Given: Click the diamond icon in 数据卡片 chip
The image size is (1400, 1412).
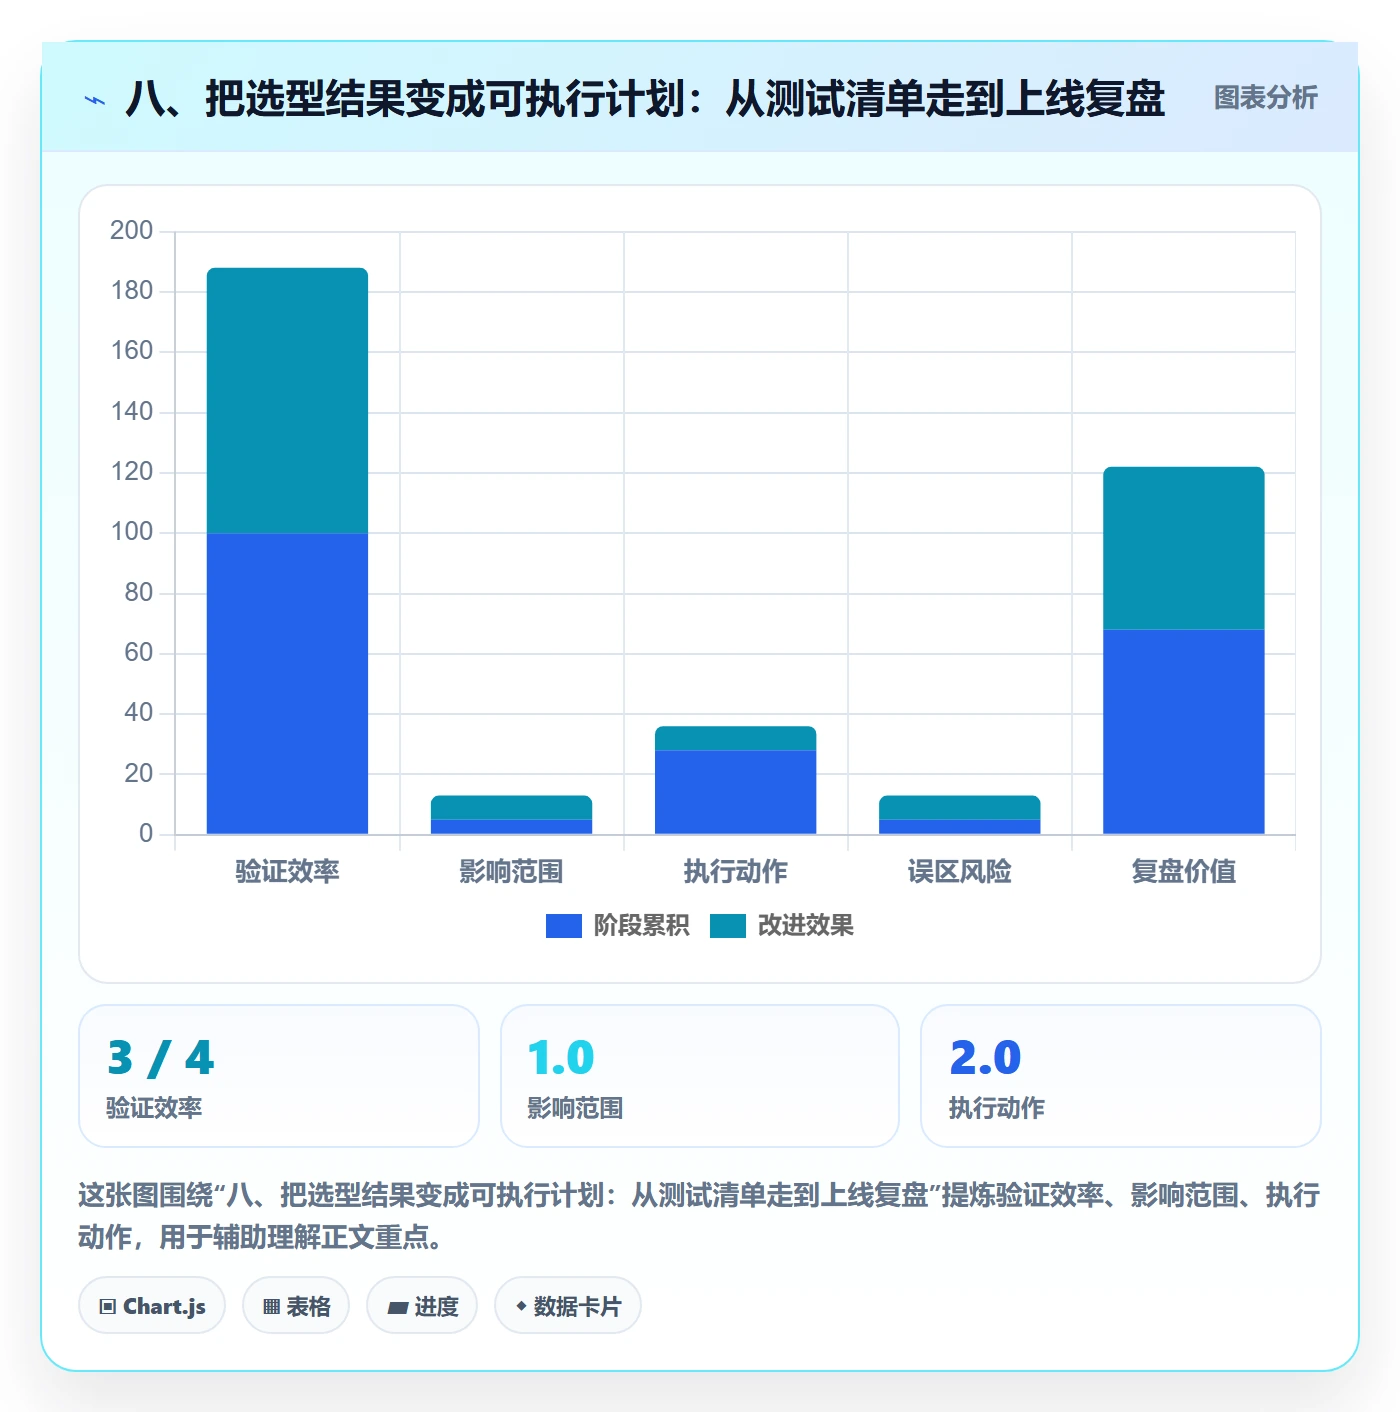Looking at the screenshot, I should (x=520, y=1306).
